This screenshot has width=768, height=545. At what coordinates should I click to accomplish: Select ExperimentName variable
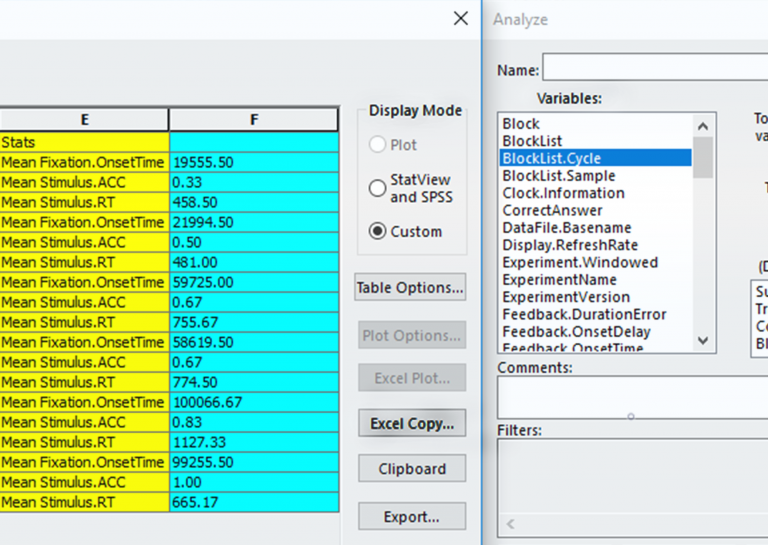click(x=596, y=280)
